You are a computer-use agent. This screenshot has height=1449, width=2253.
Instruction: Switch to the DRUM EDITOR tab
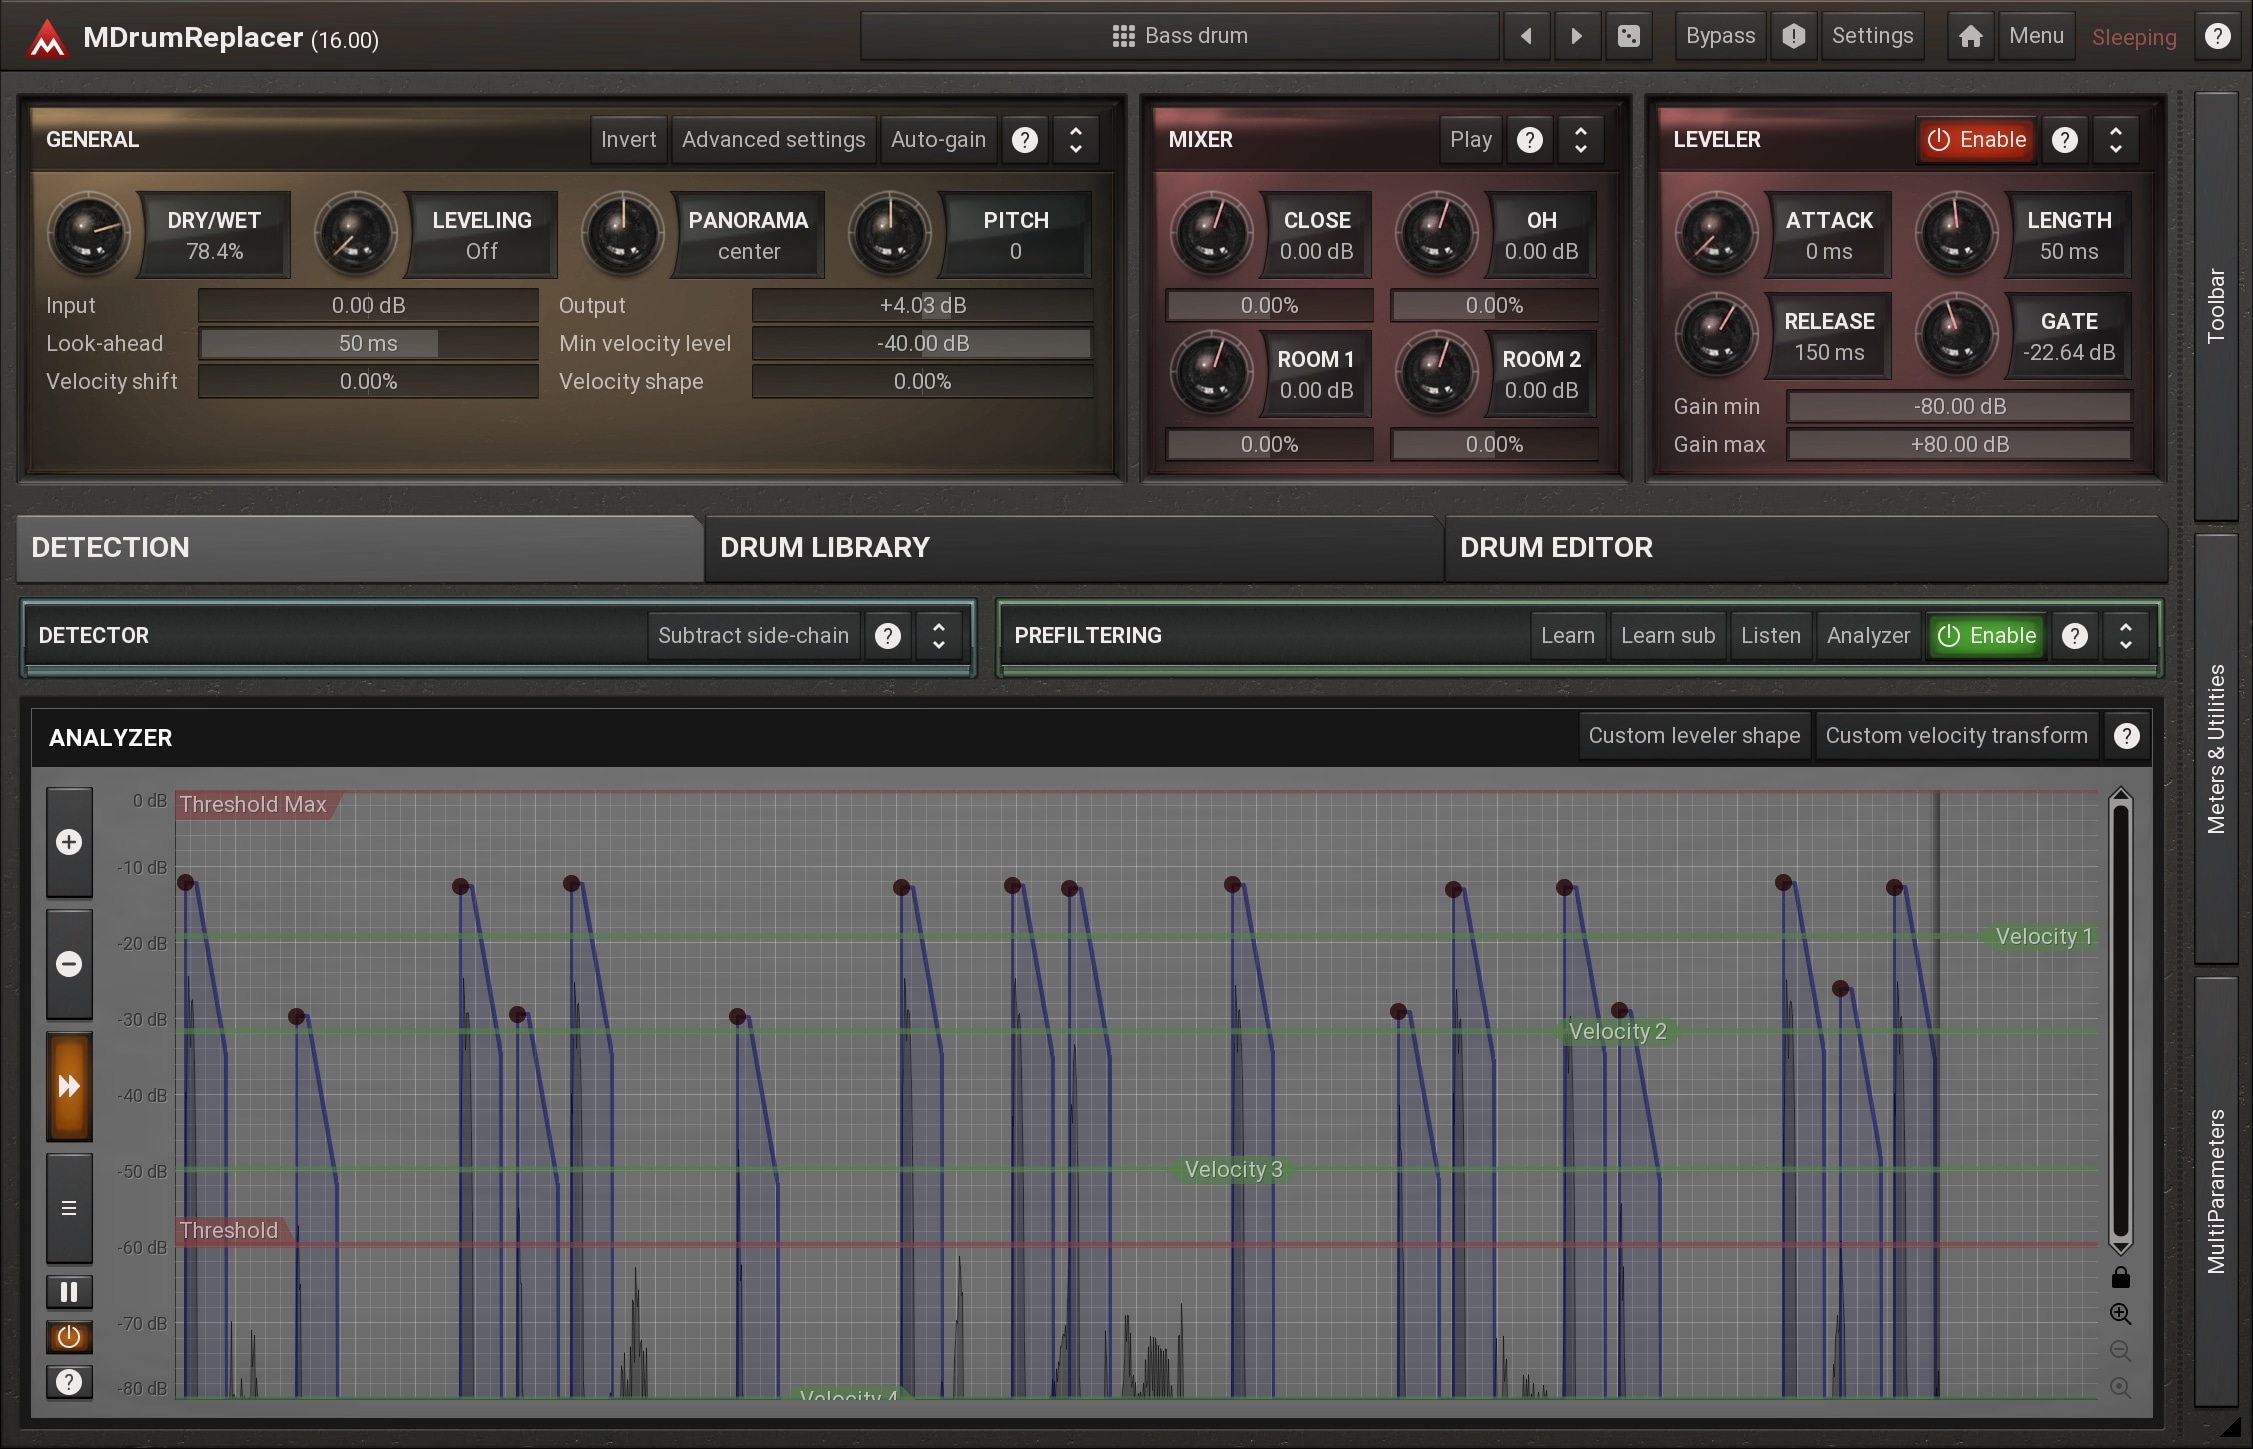coord(1806,548)
